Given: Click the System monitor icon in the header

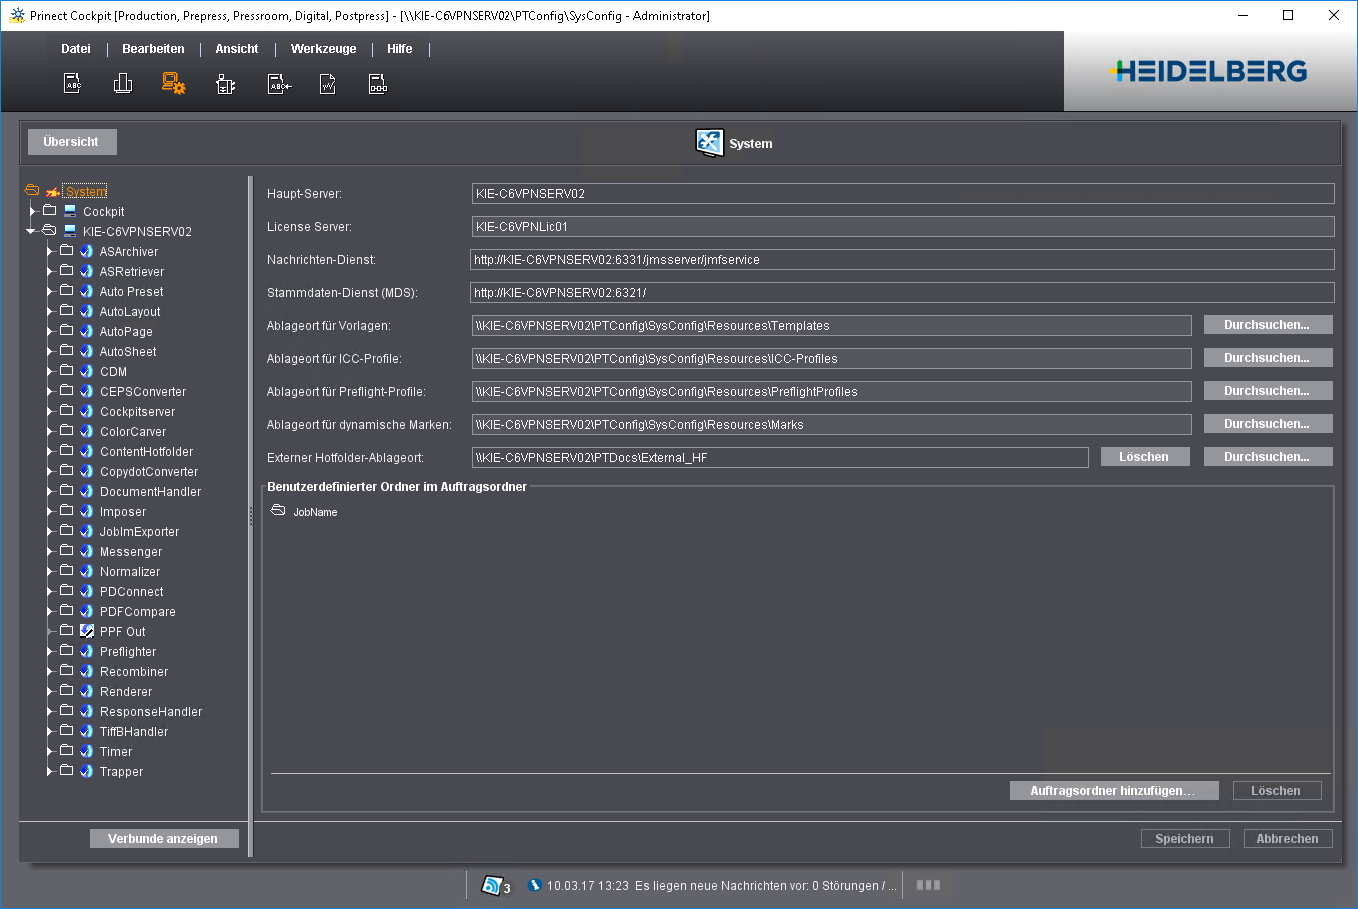Looking at the screenshot, I should point(709,143).
